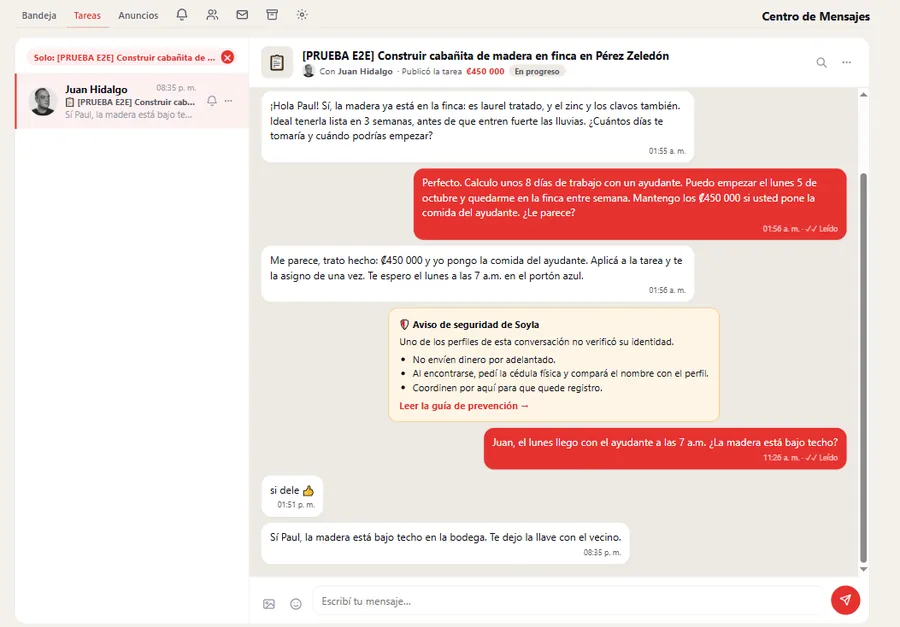Open the contacts people icon
The image size is (900, 627).
(x=212, y=15)
